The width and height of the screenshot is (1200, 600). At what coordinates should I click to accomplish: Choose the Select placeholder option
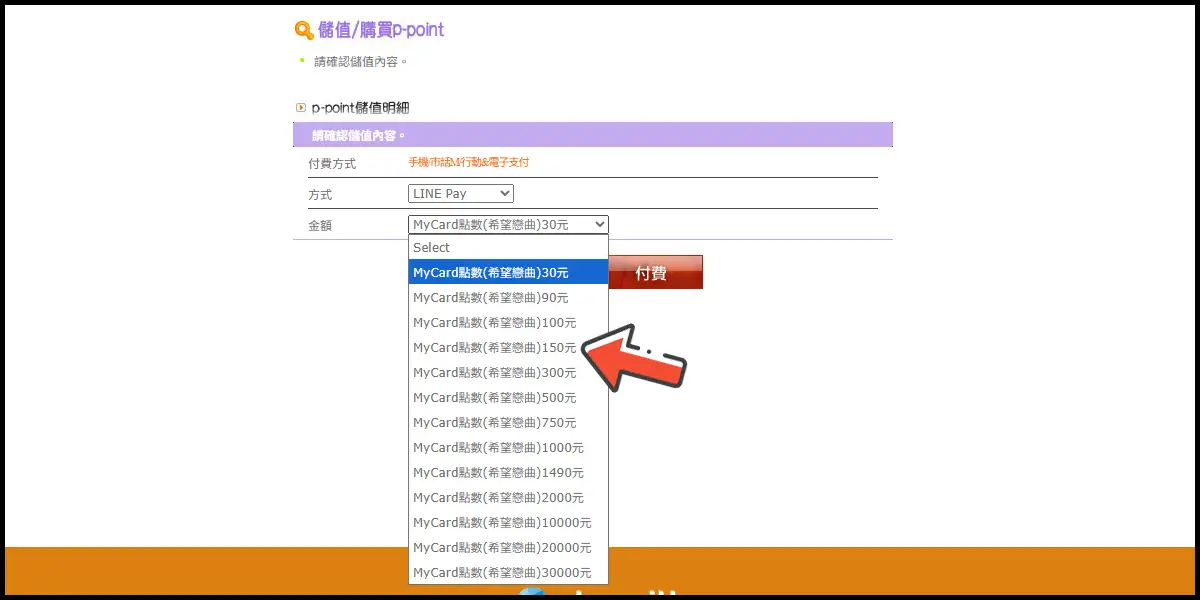coord(508,247)
